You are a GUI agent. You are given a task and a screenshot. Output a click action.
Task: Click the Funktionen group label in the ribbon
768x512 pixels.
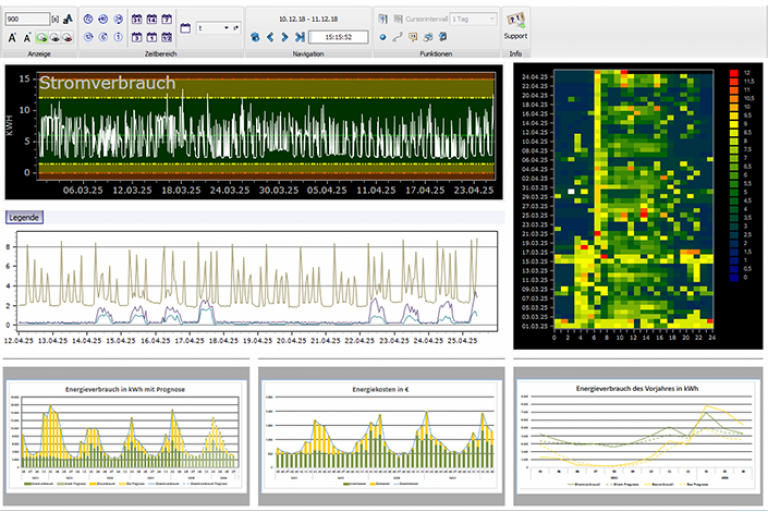click(x=435, y=53)
